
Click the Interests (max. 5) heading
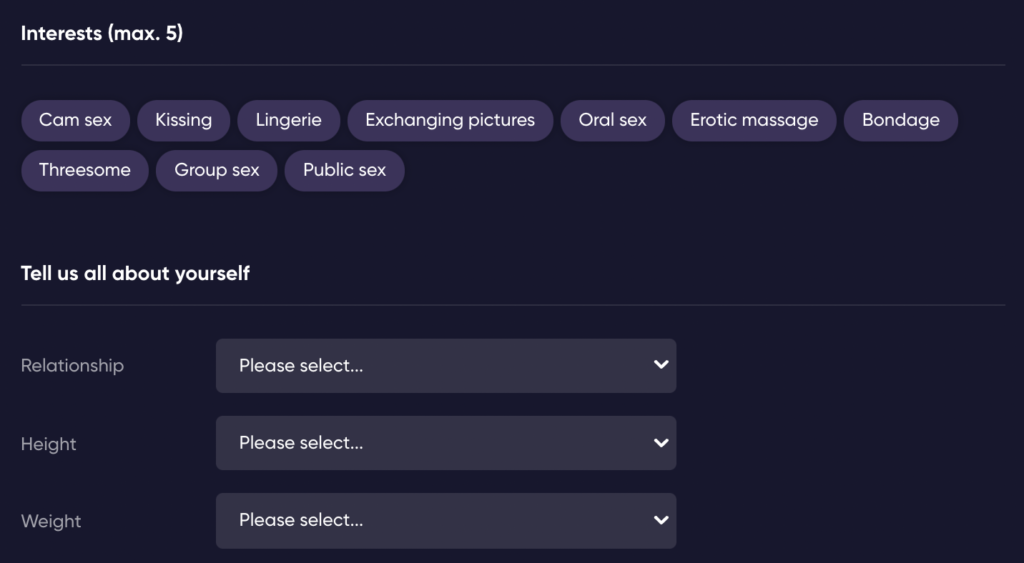coord(102,33)
